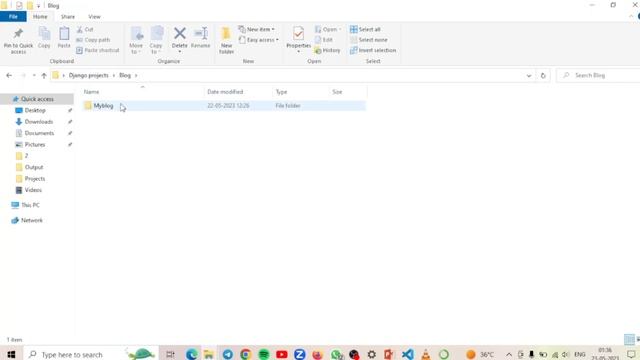This screenshot has width=640, height=360.
Task: Open Downloads in navigation pane
Action: coord(39,122)
